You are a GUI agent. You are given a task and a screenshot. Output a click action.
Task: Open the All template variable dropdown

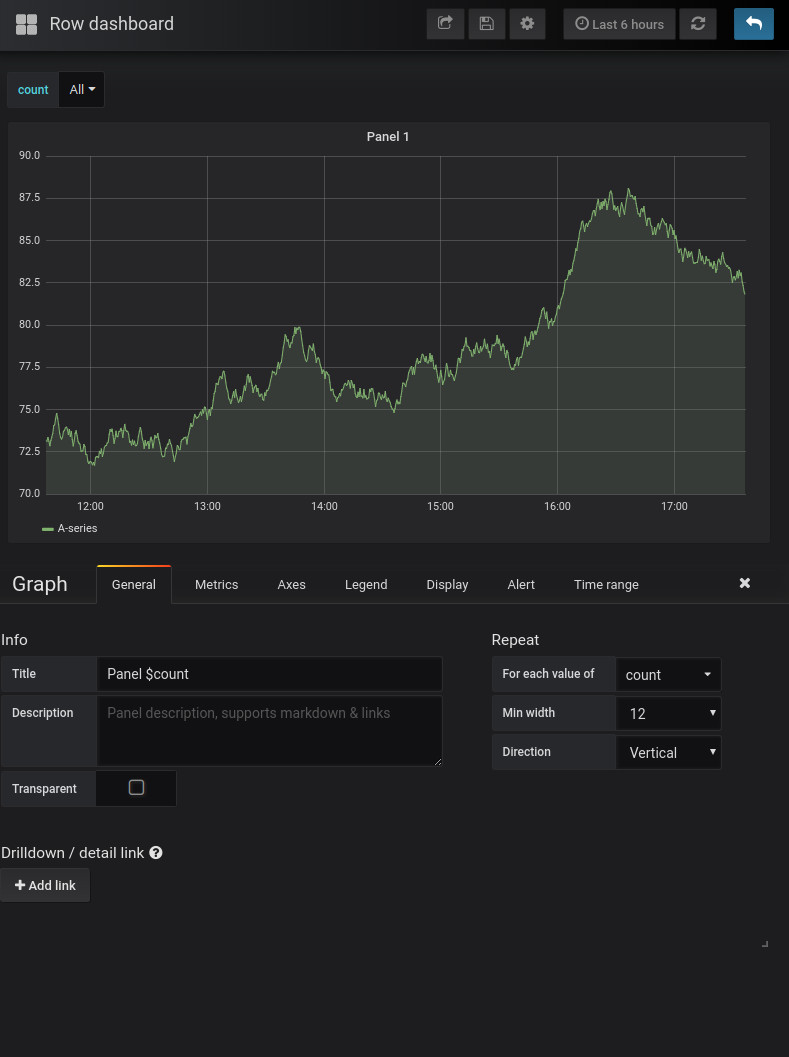coord(81,89)
